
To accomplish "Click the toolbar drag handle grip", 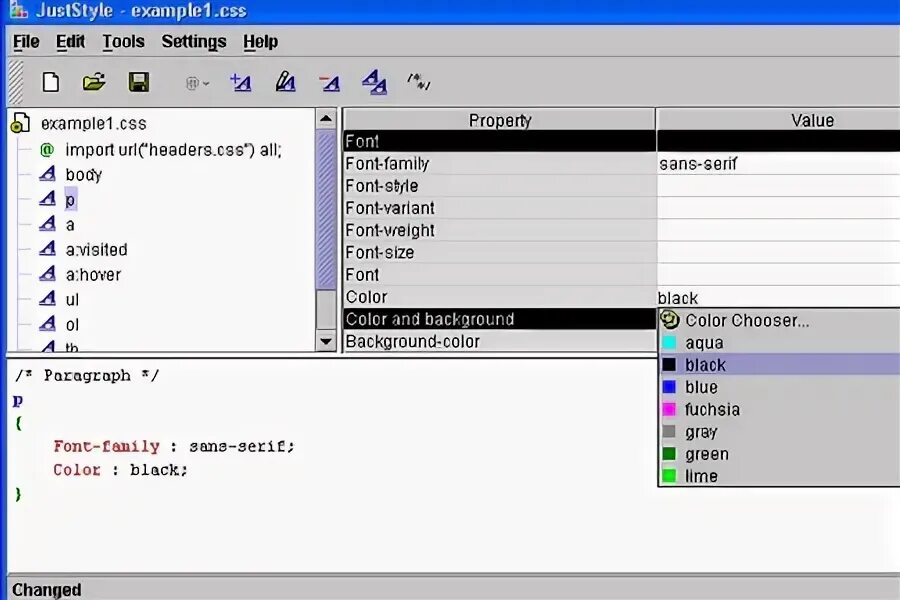I will [15, 82].
